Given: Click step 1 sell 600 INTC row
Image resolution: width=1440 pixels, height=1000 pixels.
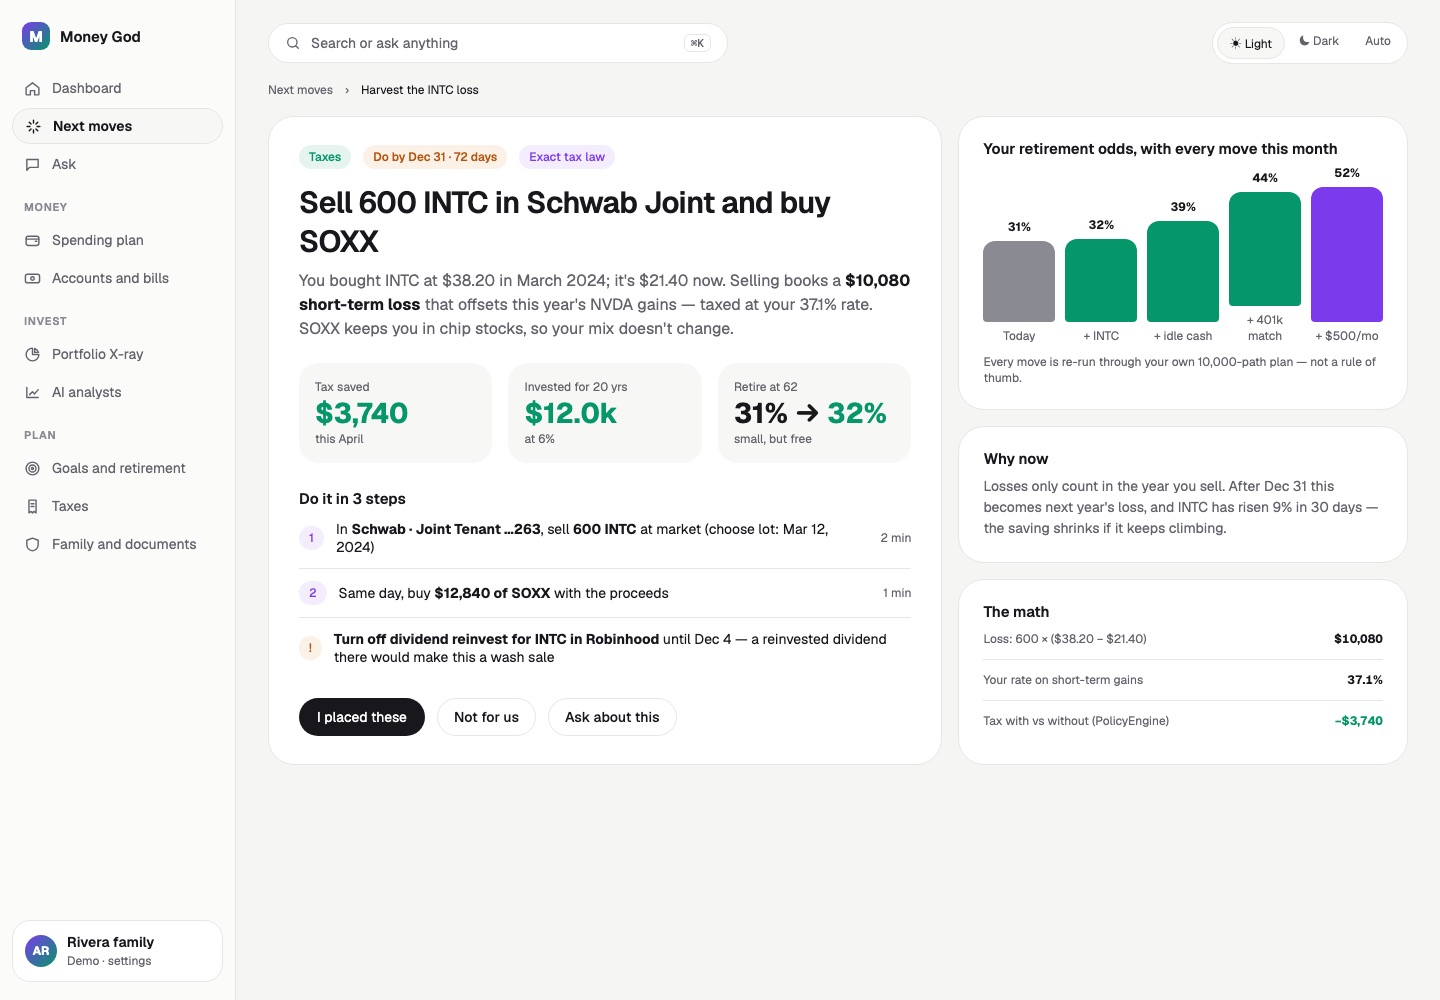Looking at the screenshot, I should [x=605, y=538].
